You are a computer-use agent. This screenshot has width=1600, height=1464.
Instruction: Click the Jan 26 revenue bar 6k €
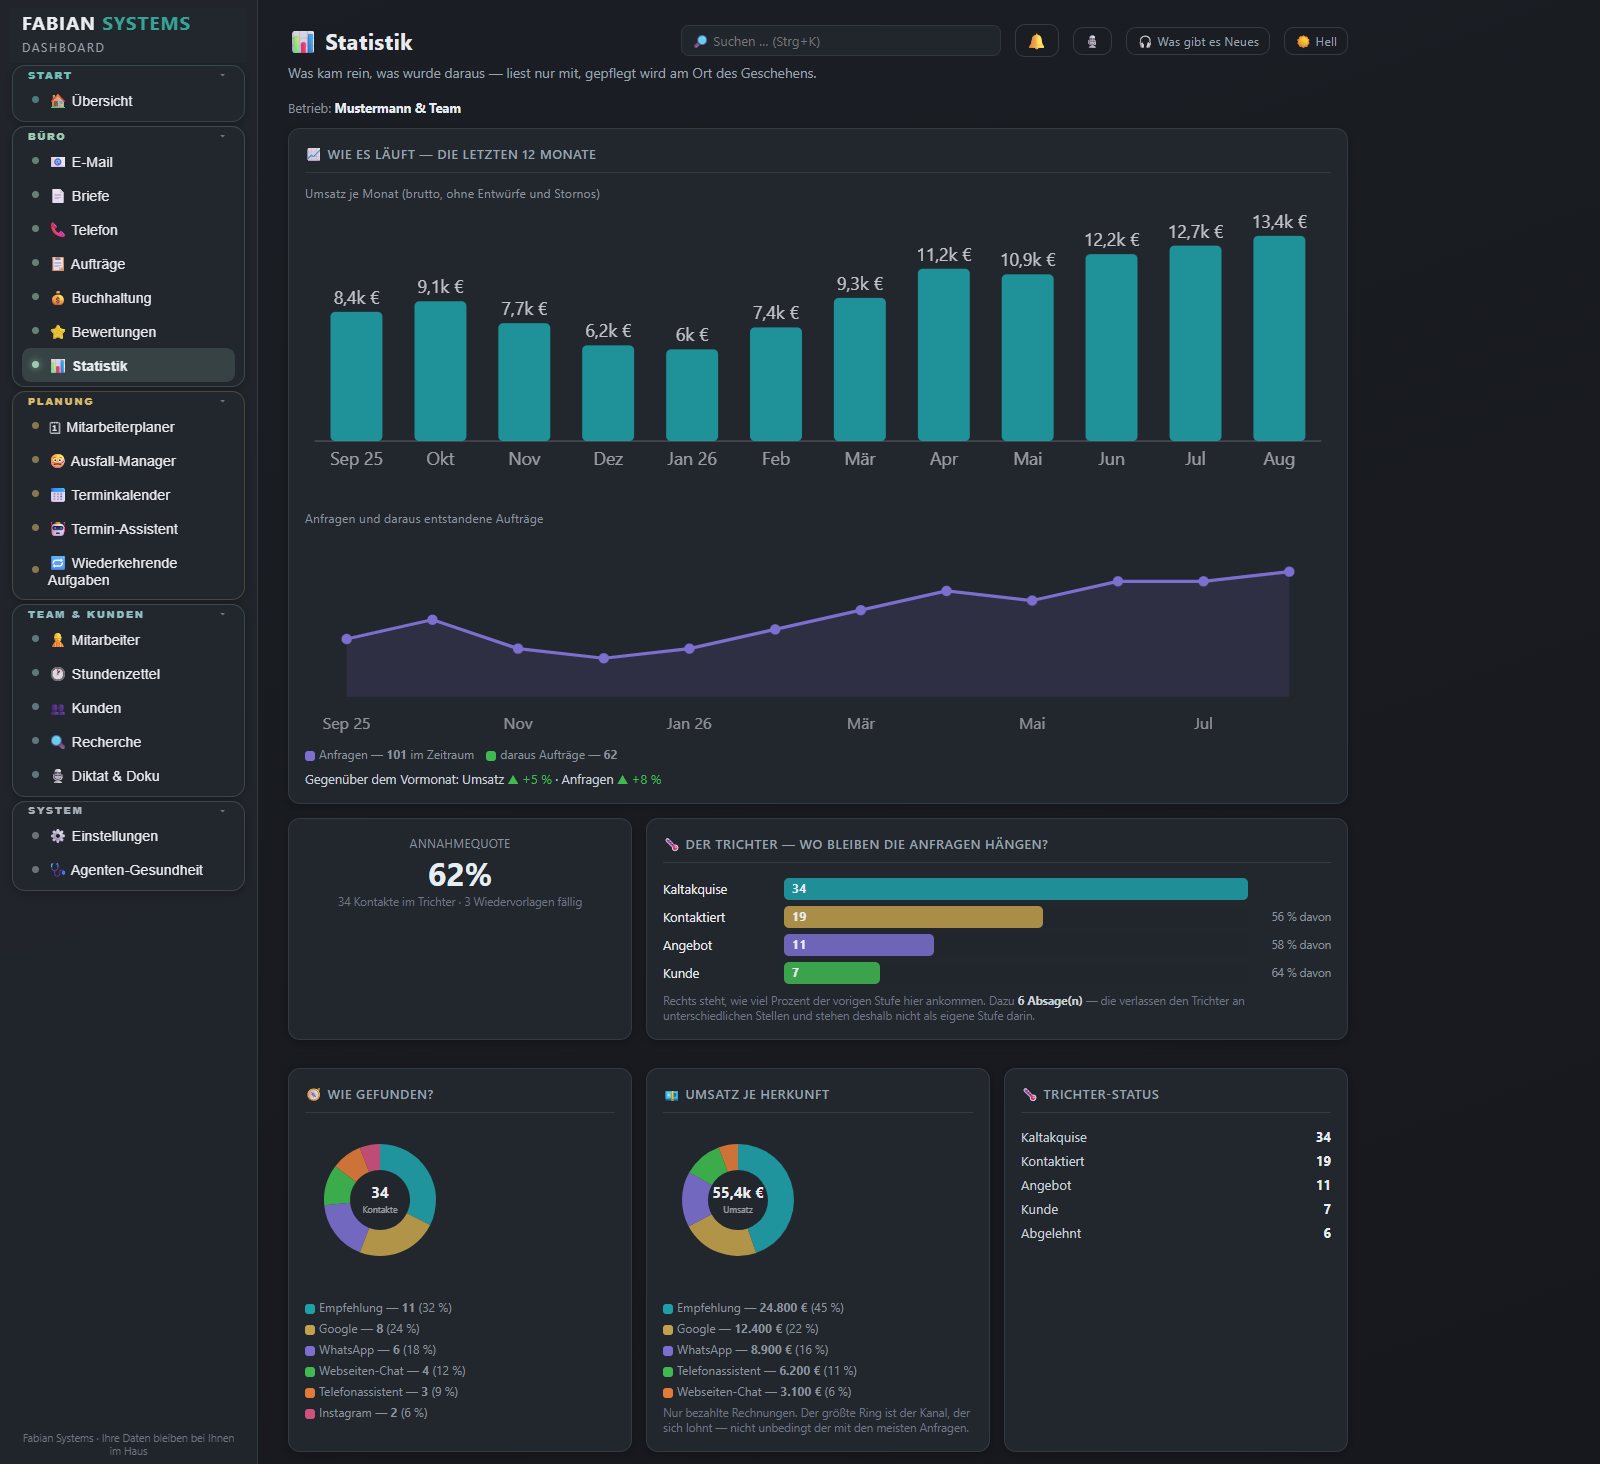(692, 395)
